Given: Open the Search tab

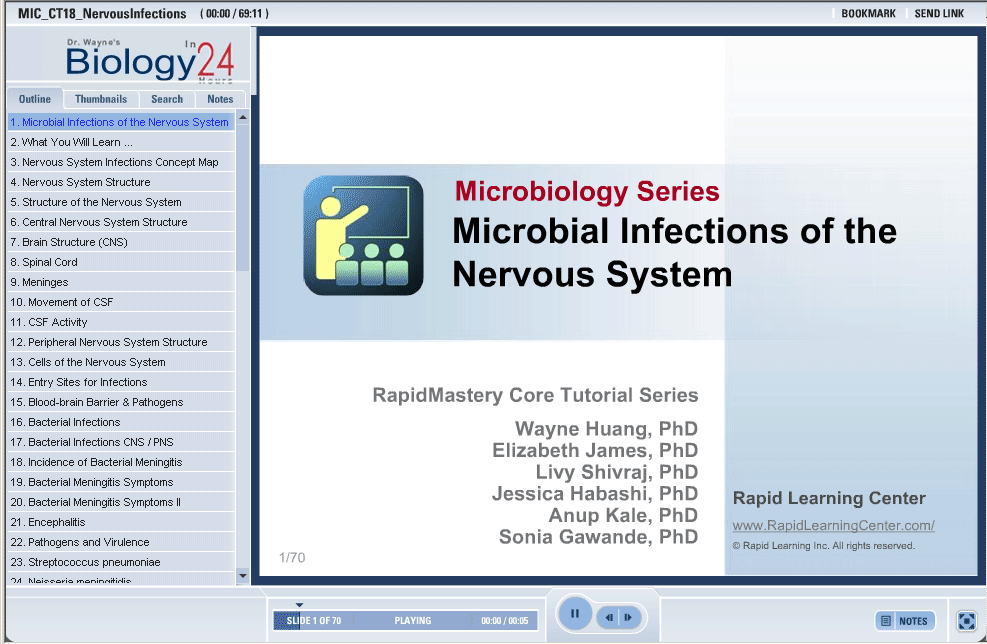Looking at the screenshot, I should pos(167,99).
